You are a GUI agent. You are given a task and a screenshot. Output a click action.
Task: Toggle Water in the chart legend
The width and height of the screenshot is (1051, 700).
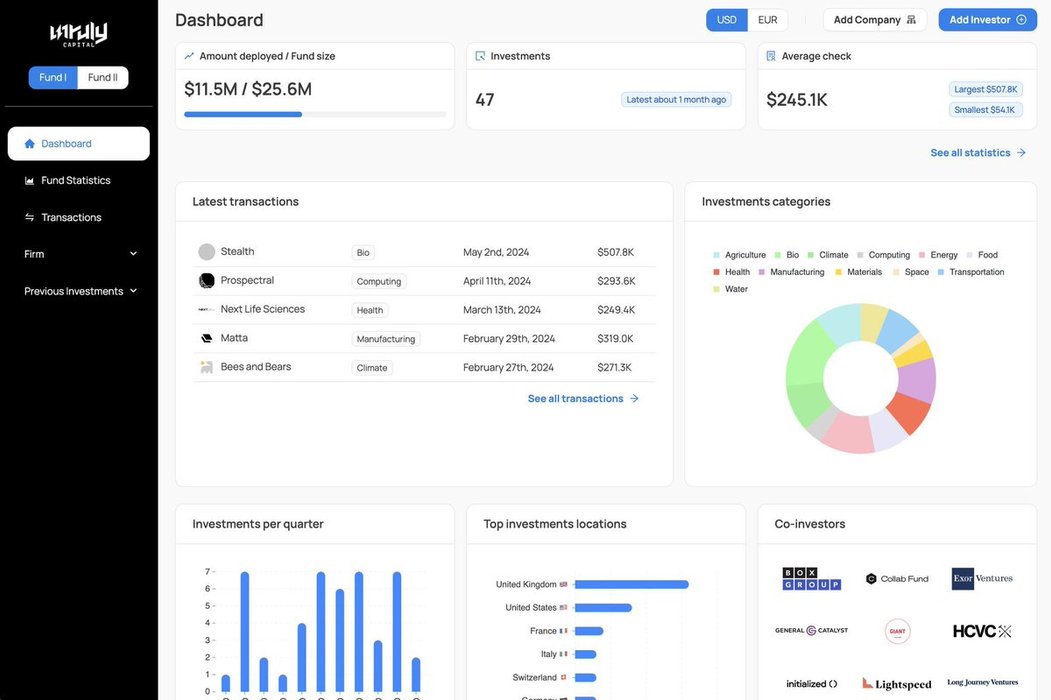[x=731, y=289]
